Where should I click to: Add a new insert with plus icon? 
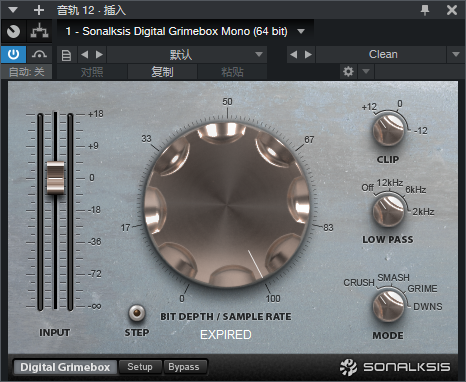point(39,10)
